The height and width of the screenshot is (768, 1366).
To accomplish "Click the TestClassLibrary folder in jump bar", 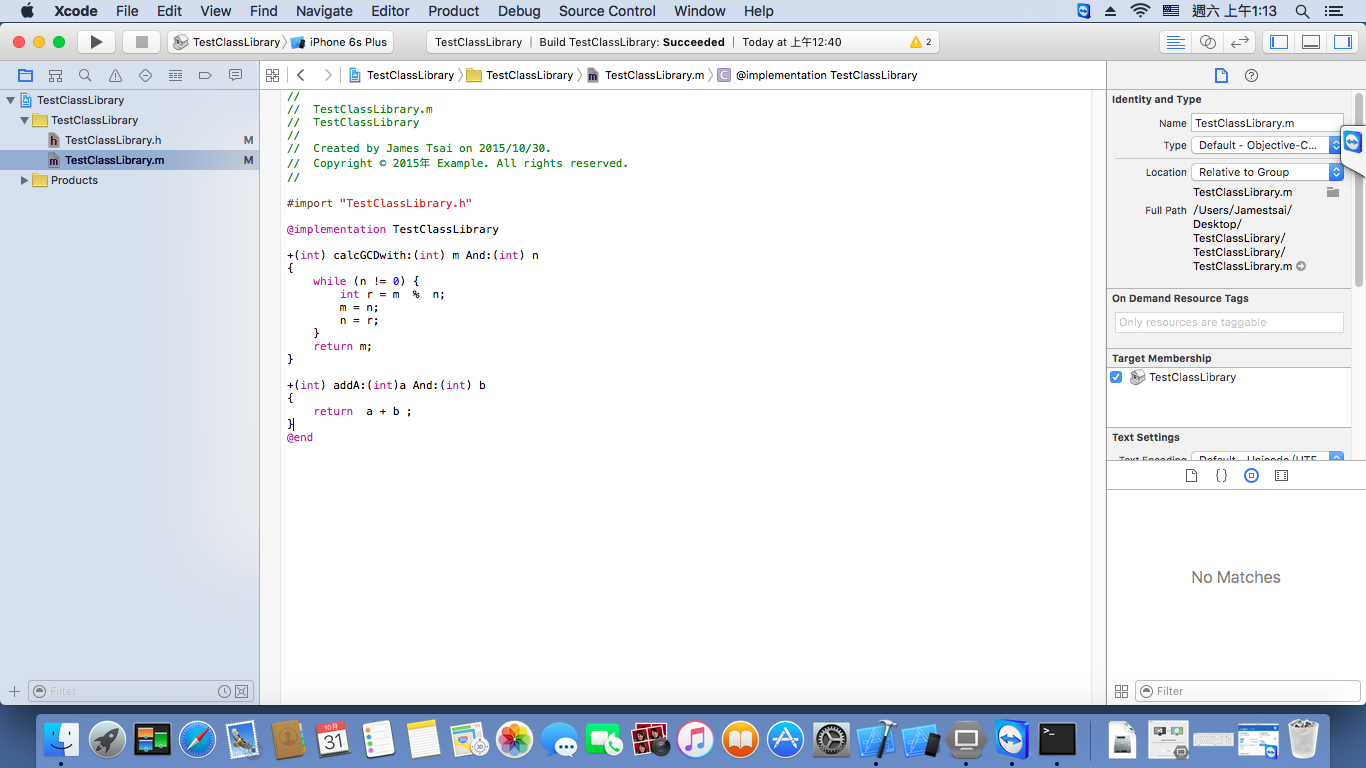I will [x=520, y=75].
